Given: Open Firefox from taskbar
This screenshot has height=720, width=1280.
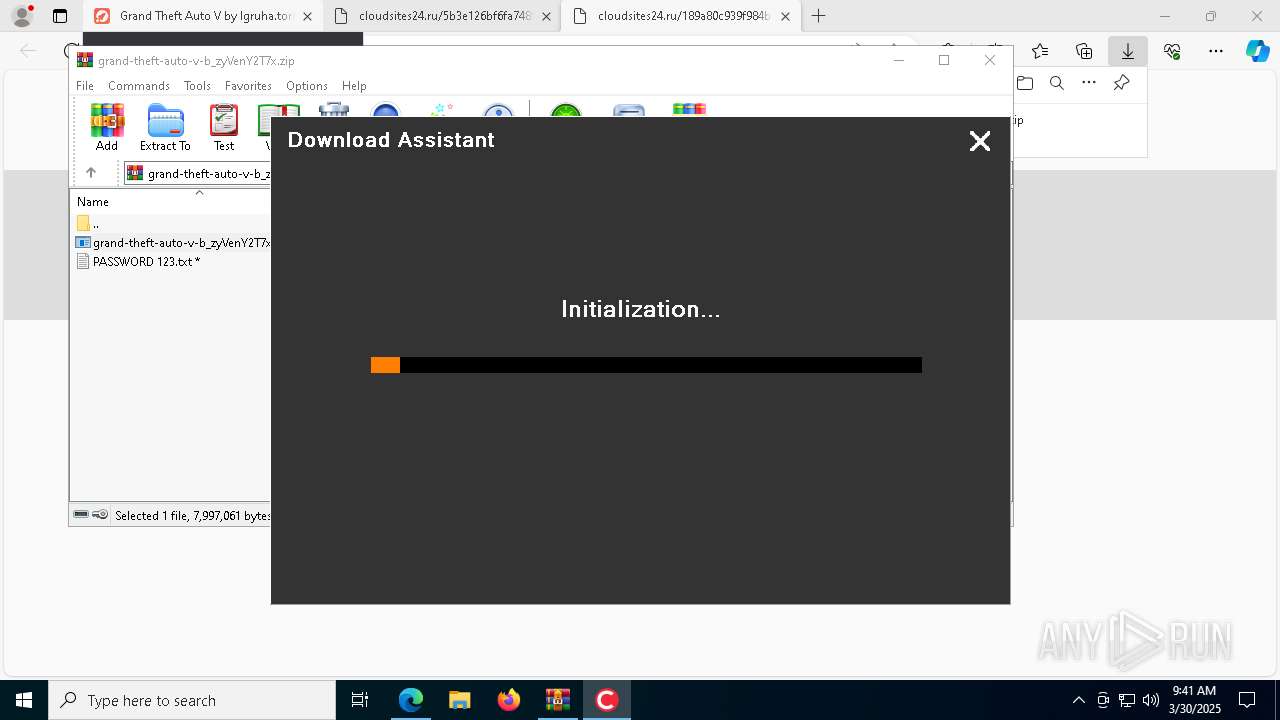Looking at the screenshot, I should pos(508,700).
